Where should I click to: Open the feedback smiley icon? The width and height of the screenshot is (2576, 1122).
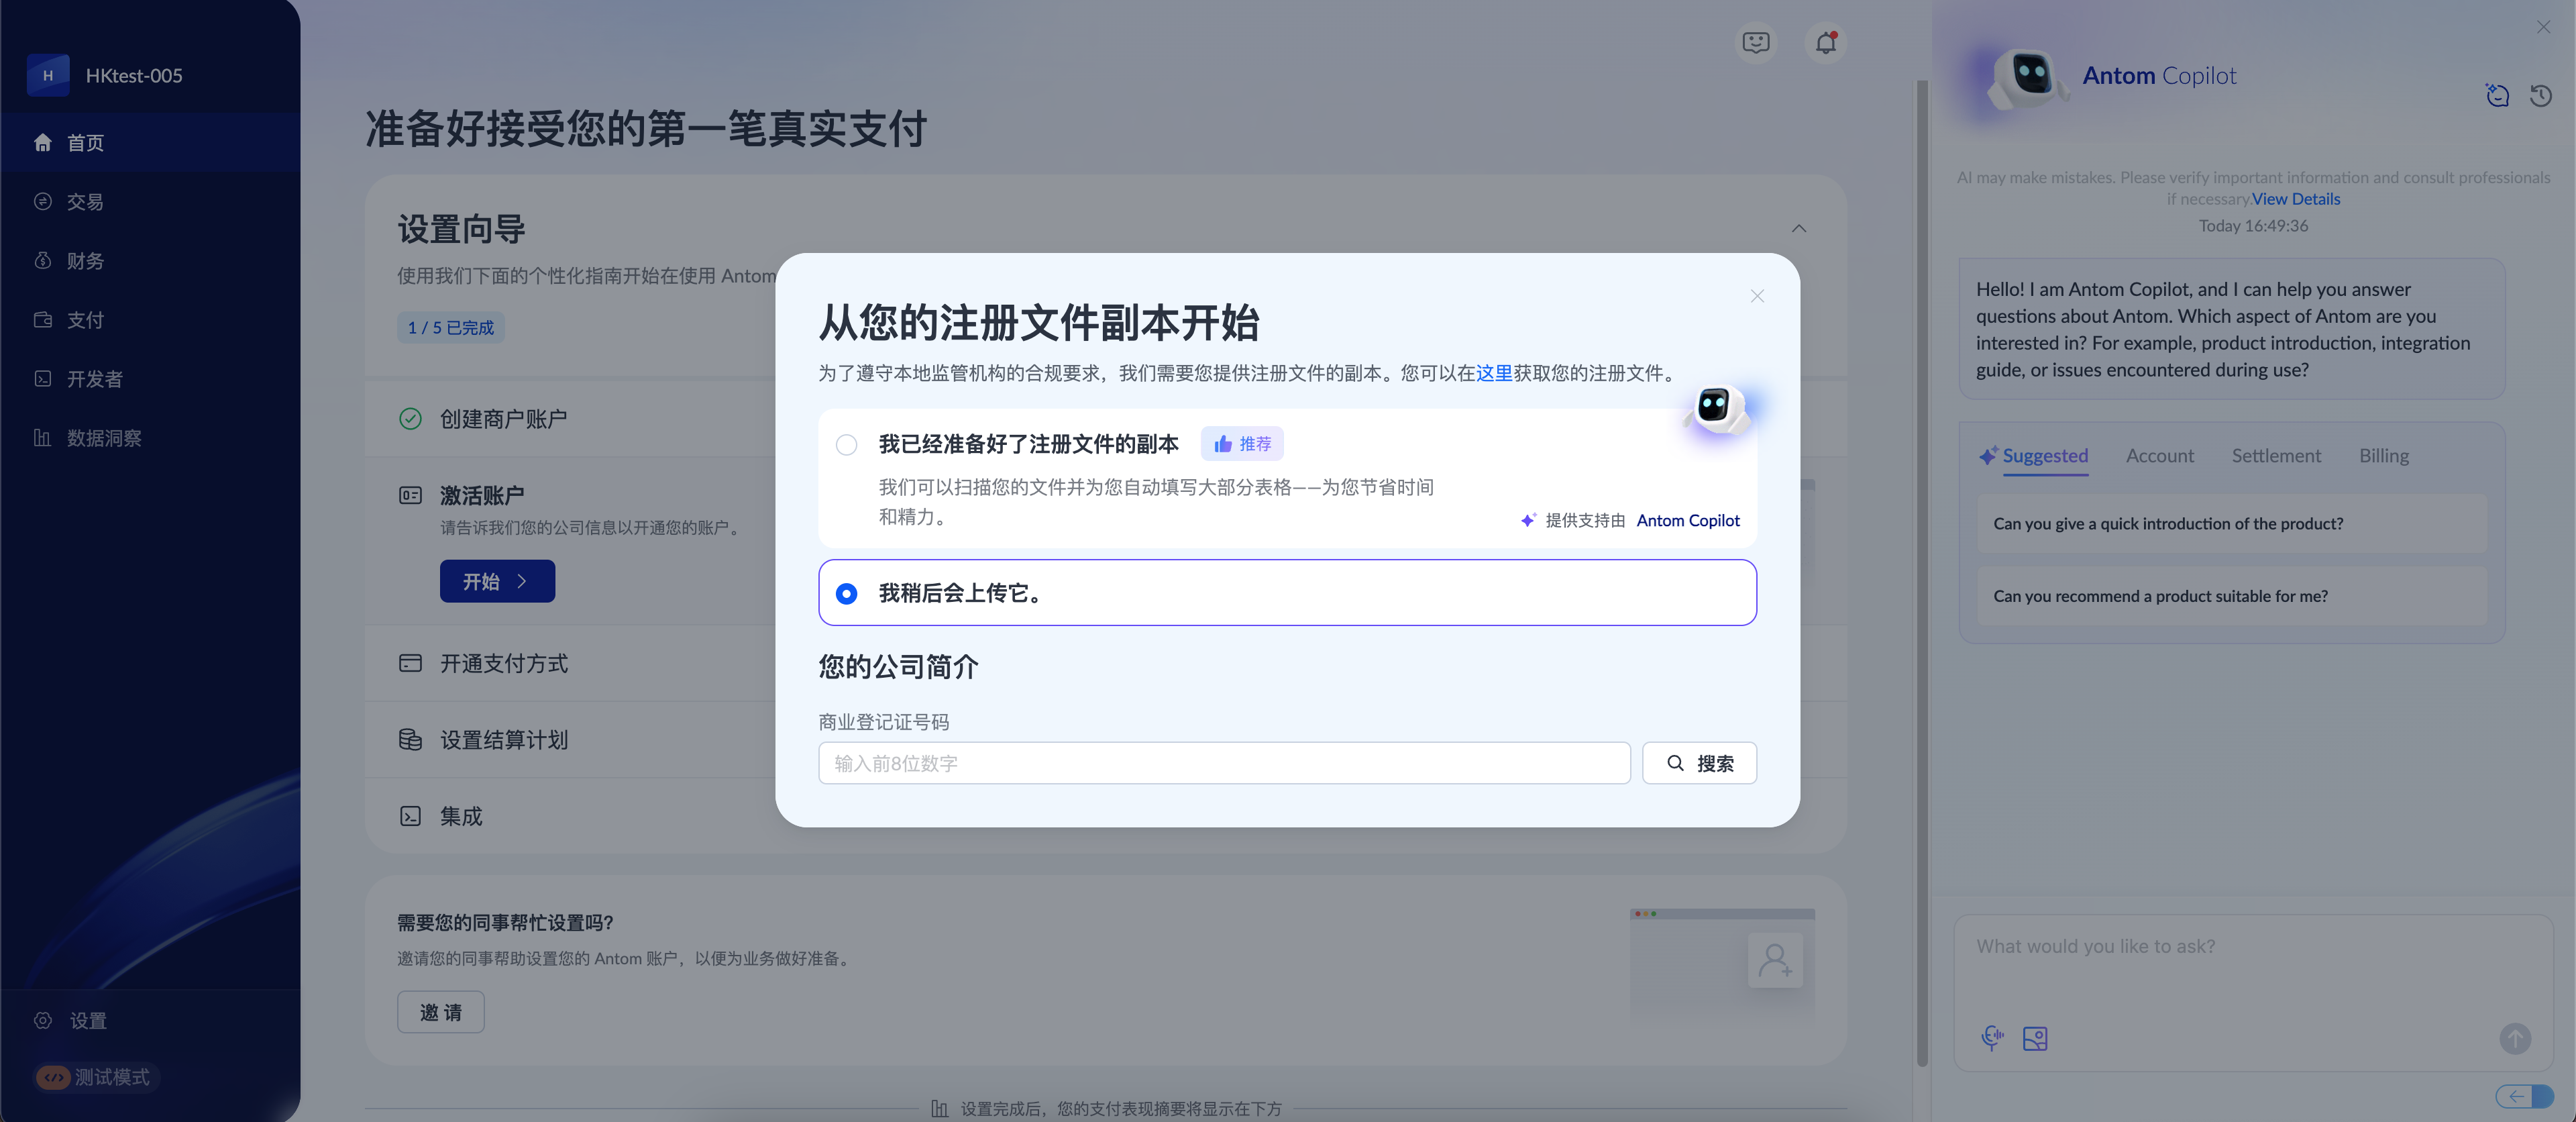pyautogui.click(x=1755, y=43)
